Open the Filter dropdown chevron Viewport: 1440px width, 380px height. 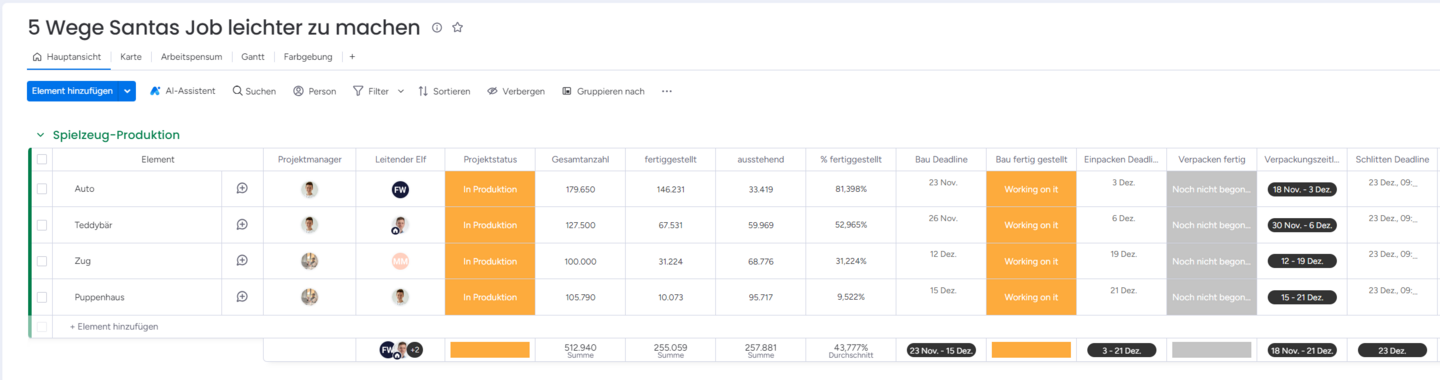click(401, 91)
